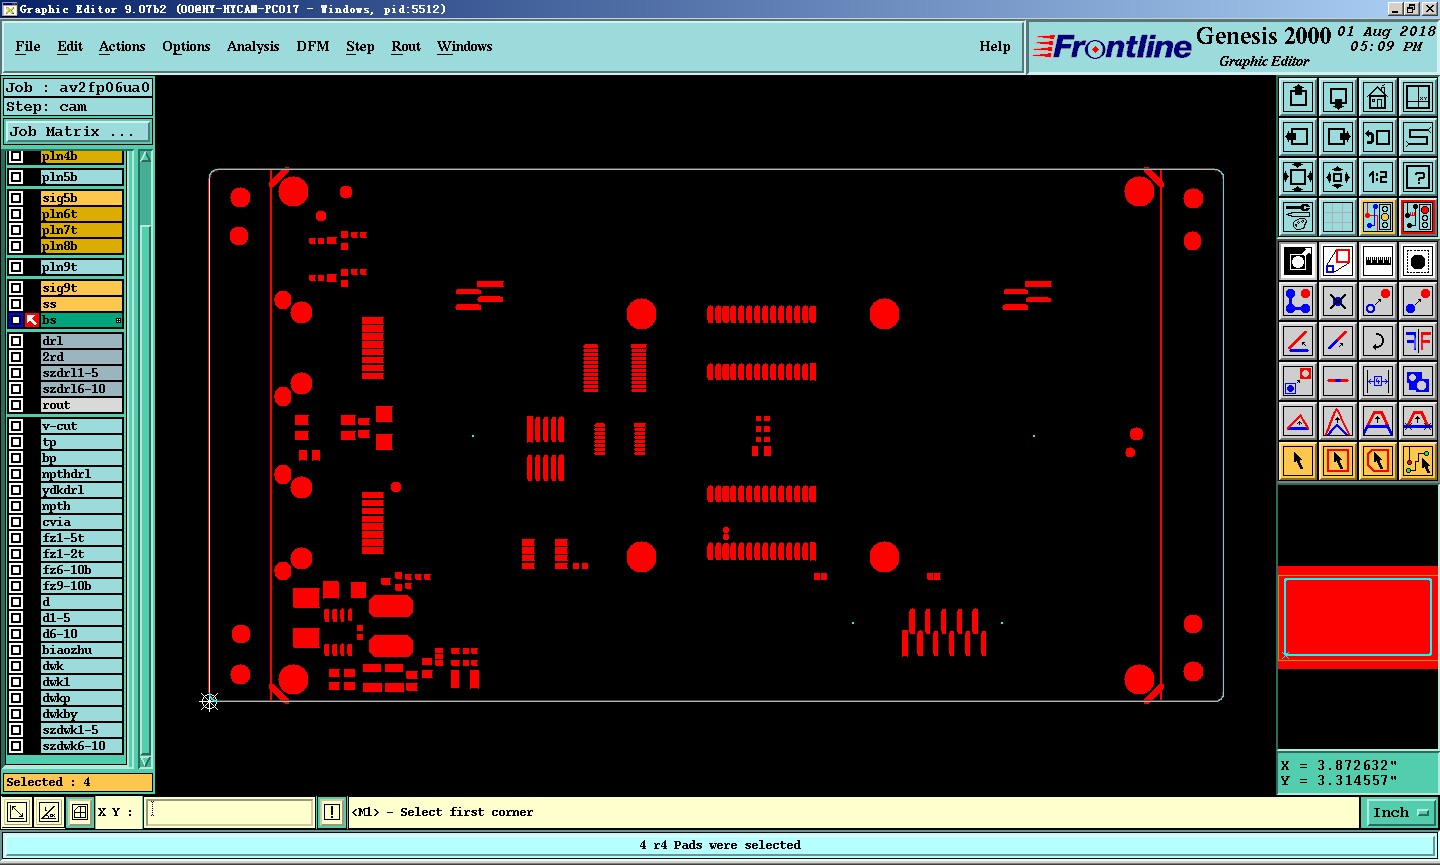Select the szdrl1-5 layer name
The image size is (1440, 865).
pos(82,373)
